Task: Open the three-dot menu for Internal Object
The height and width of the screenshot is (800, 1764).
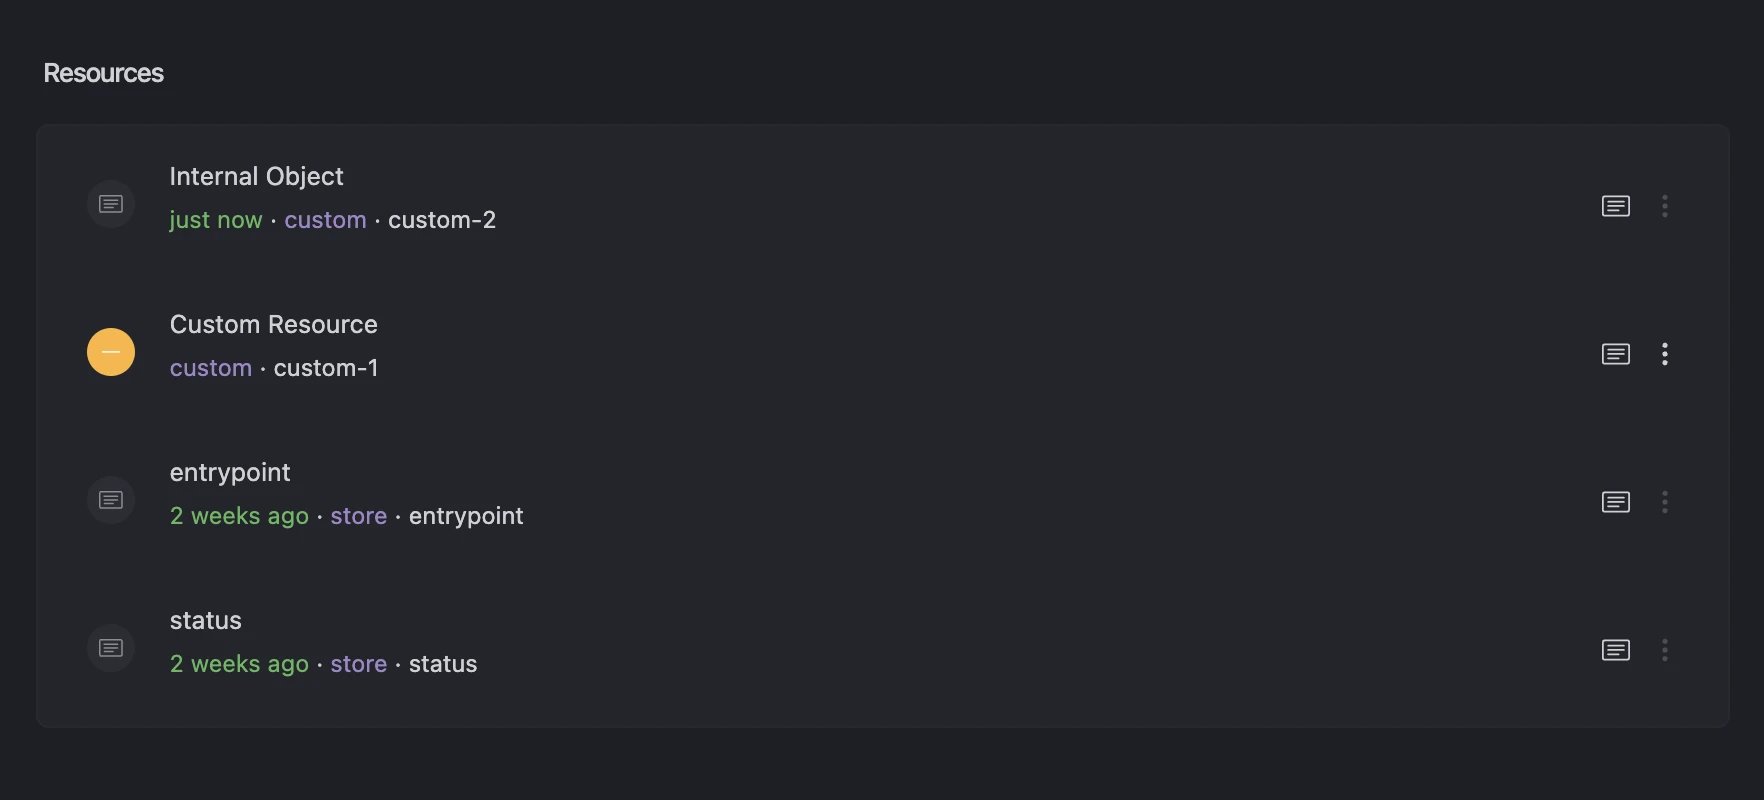Action: point(1665,206)
